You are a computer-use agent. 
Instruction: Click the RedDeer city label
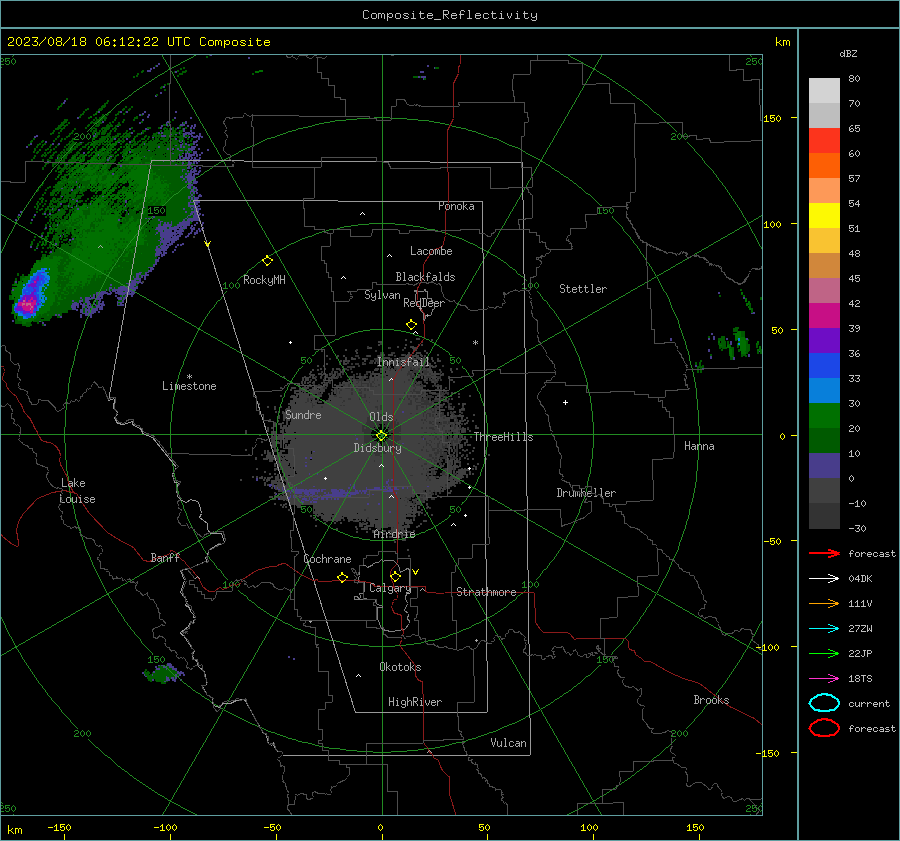(424, 303)
